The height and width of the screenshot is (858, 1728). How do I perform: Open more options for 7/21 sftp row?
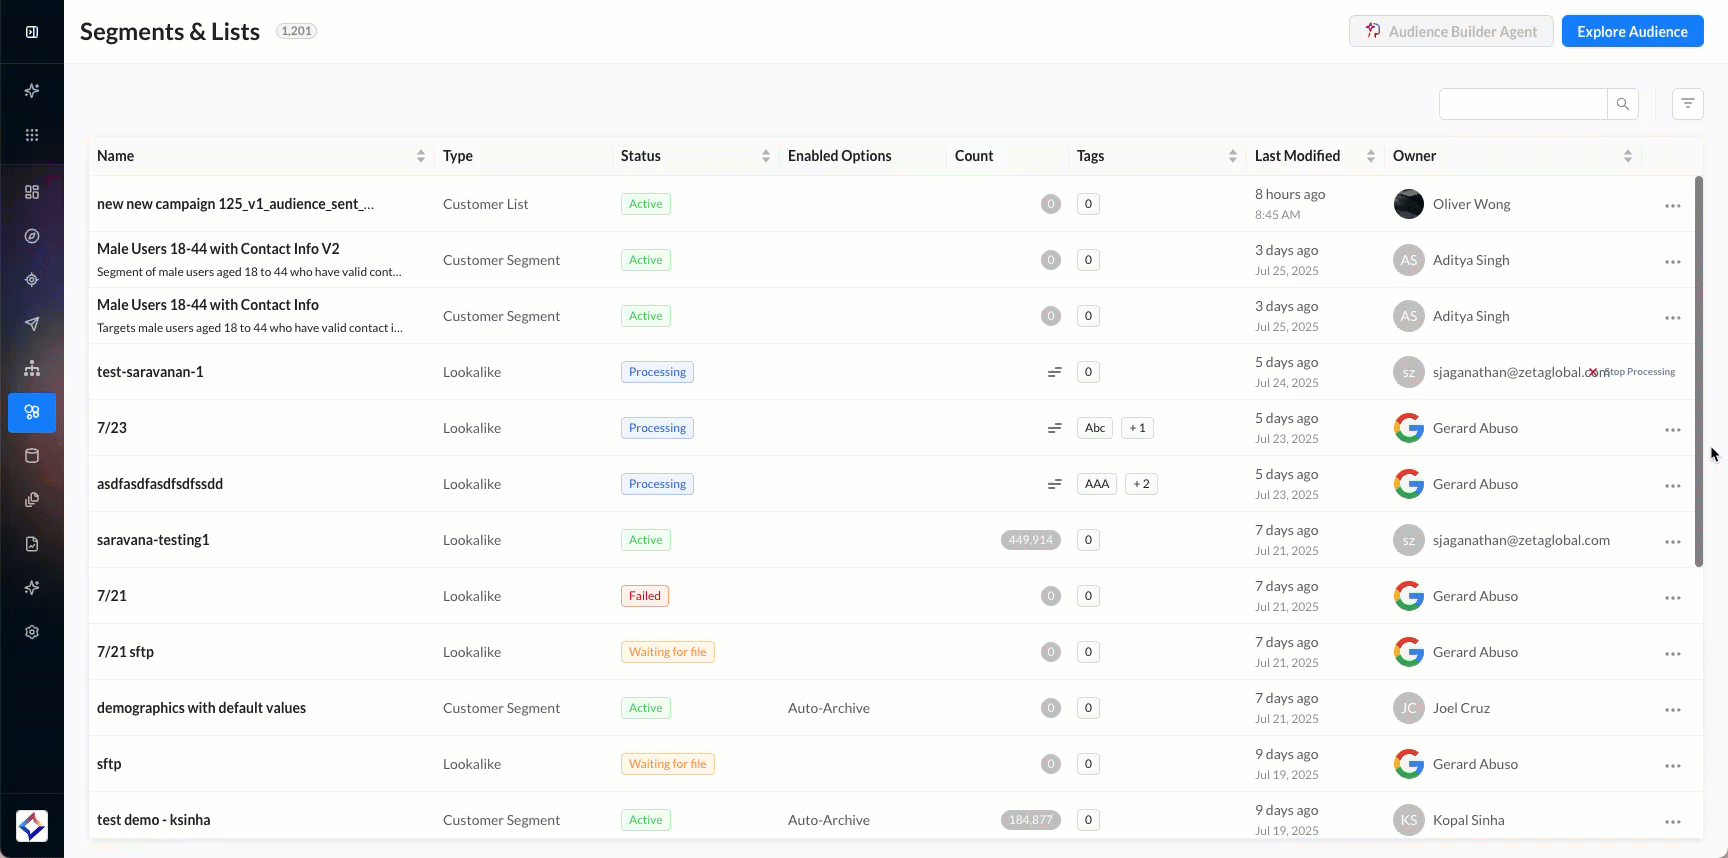[x=1672, y=654]
